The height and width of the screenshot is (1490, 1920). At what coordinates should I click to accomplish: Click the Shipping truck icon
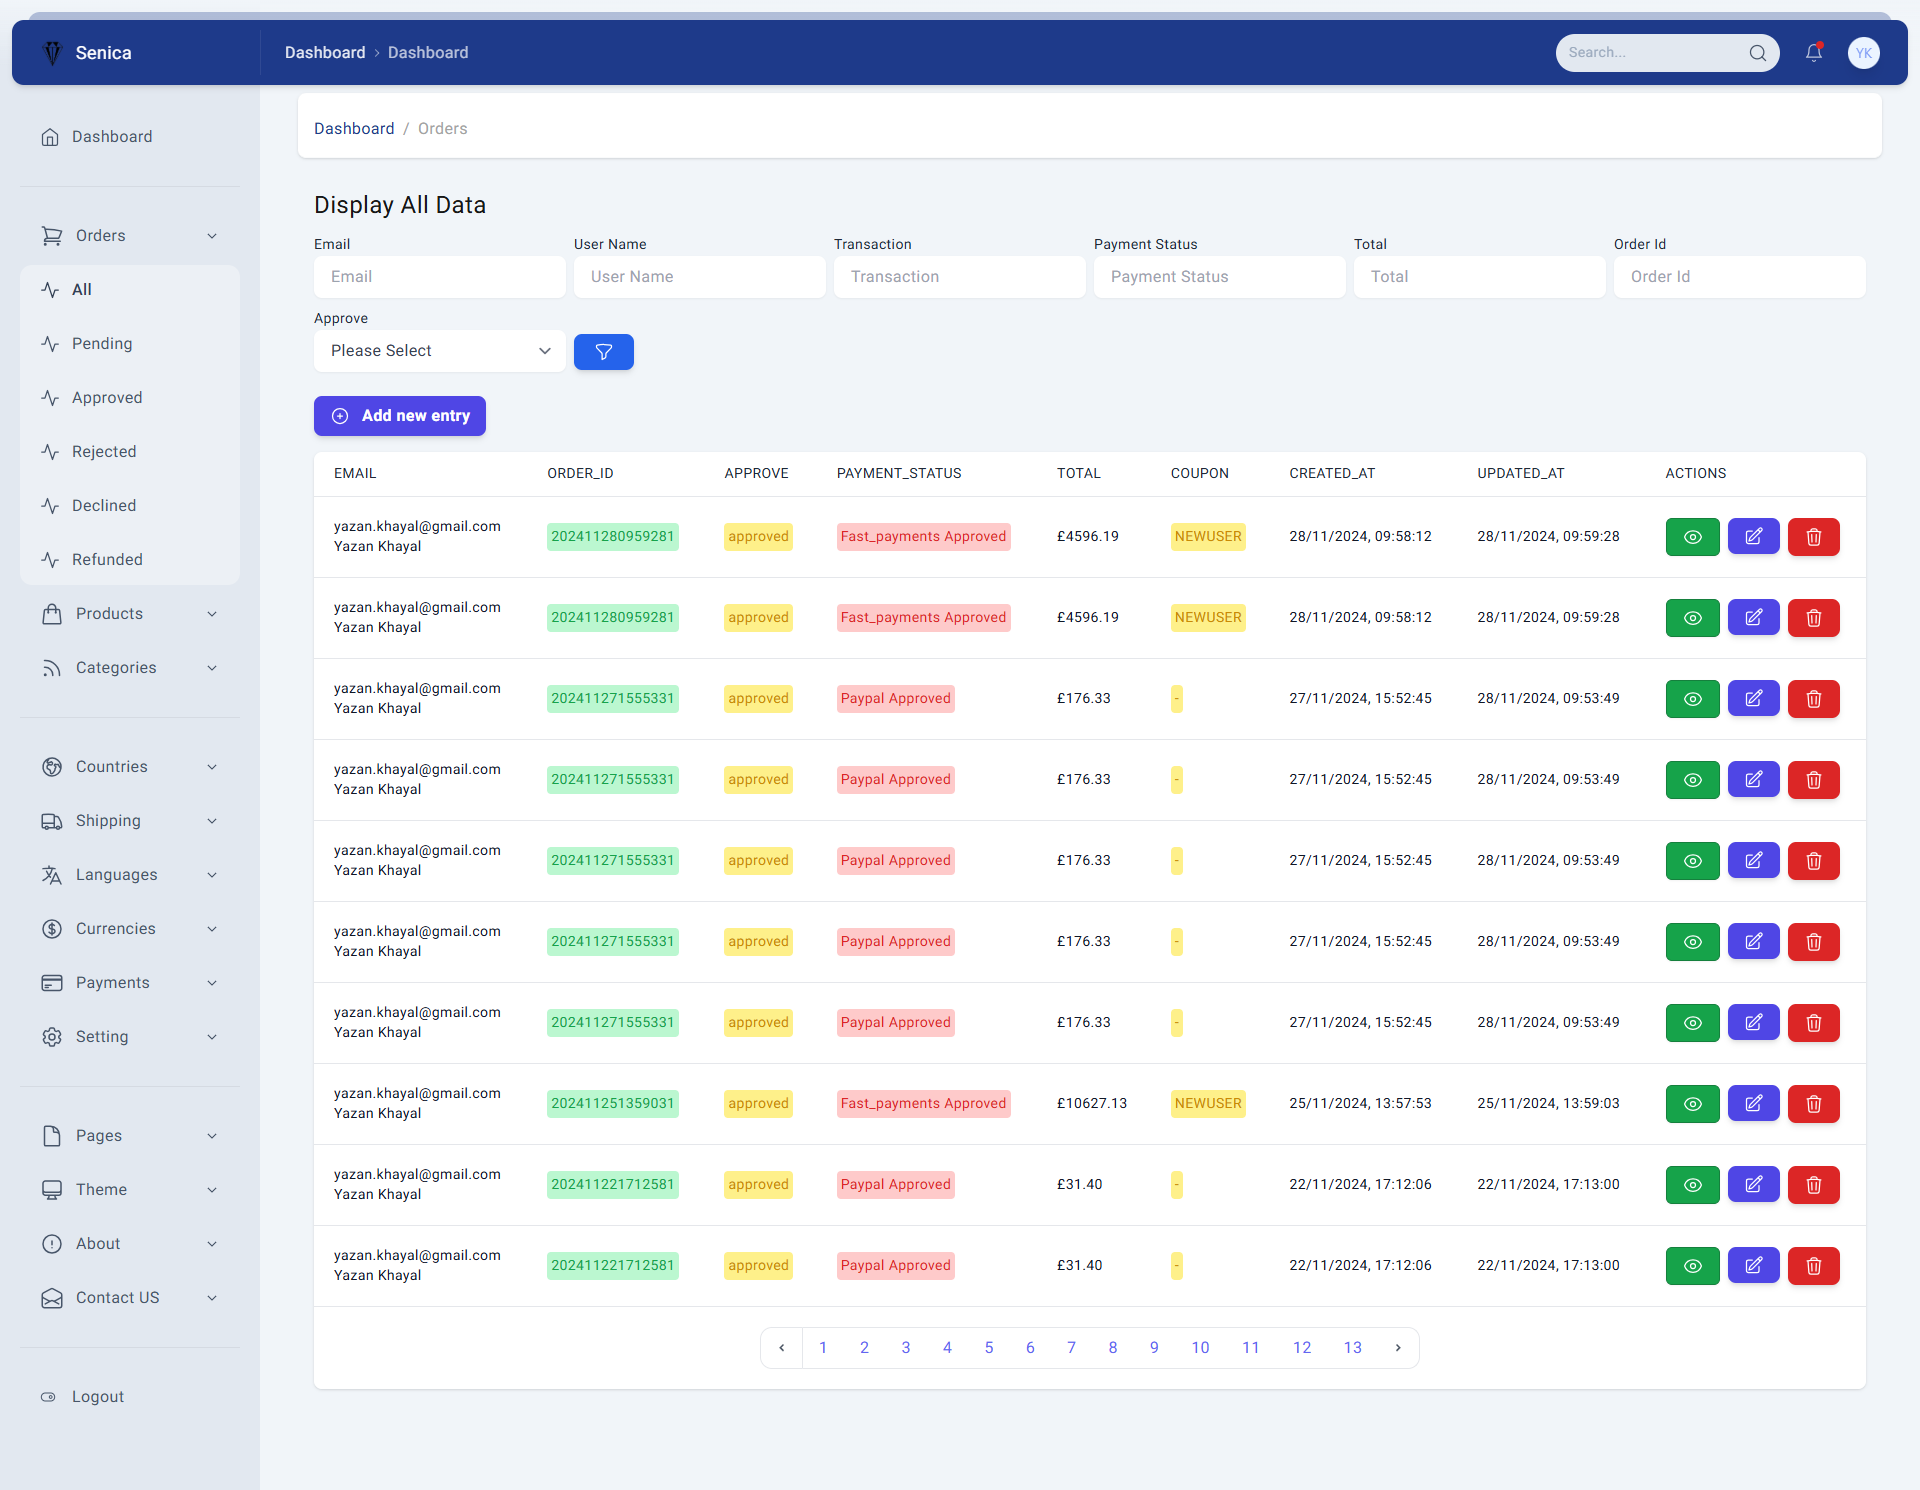52,821
